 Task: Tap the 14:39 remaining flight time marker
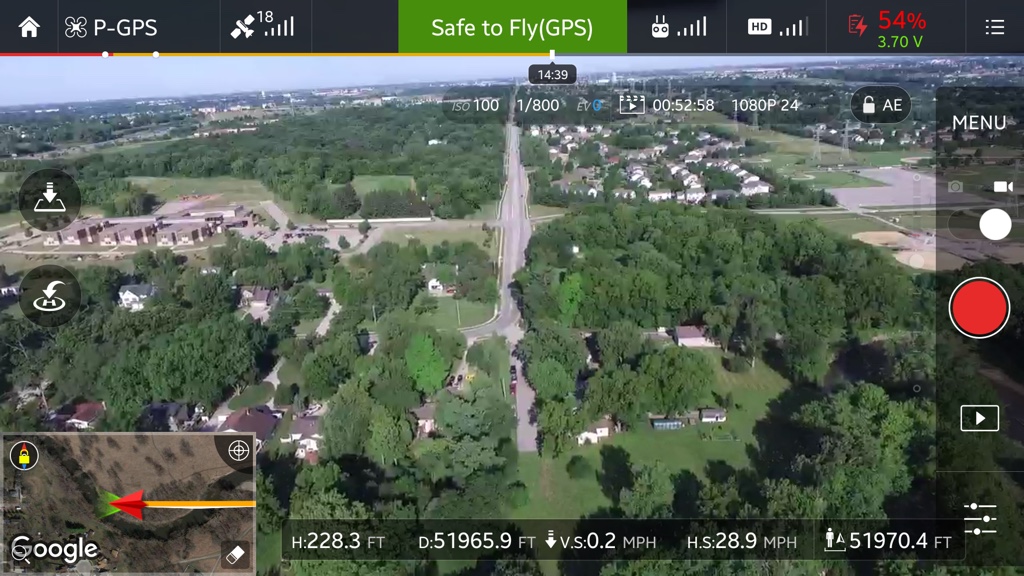click(x=552, y=74)
